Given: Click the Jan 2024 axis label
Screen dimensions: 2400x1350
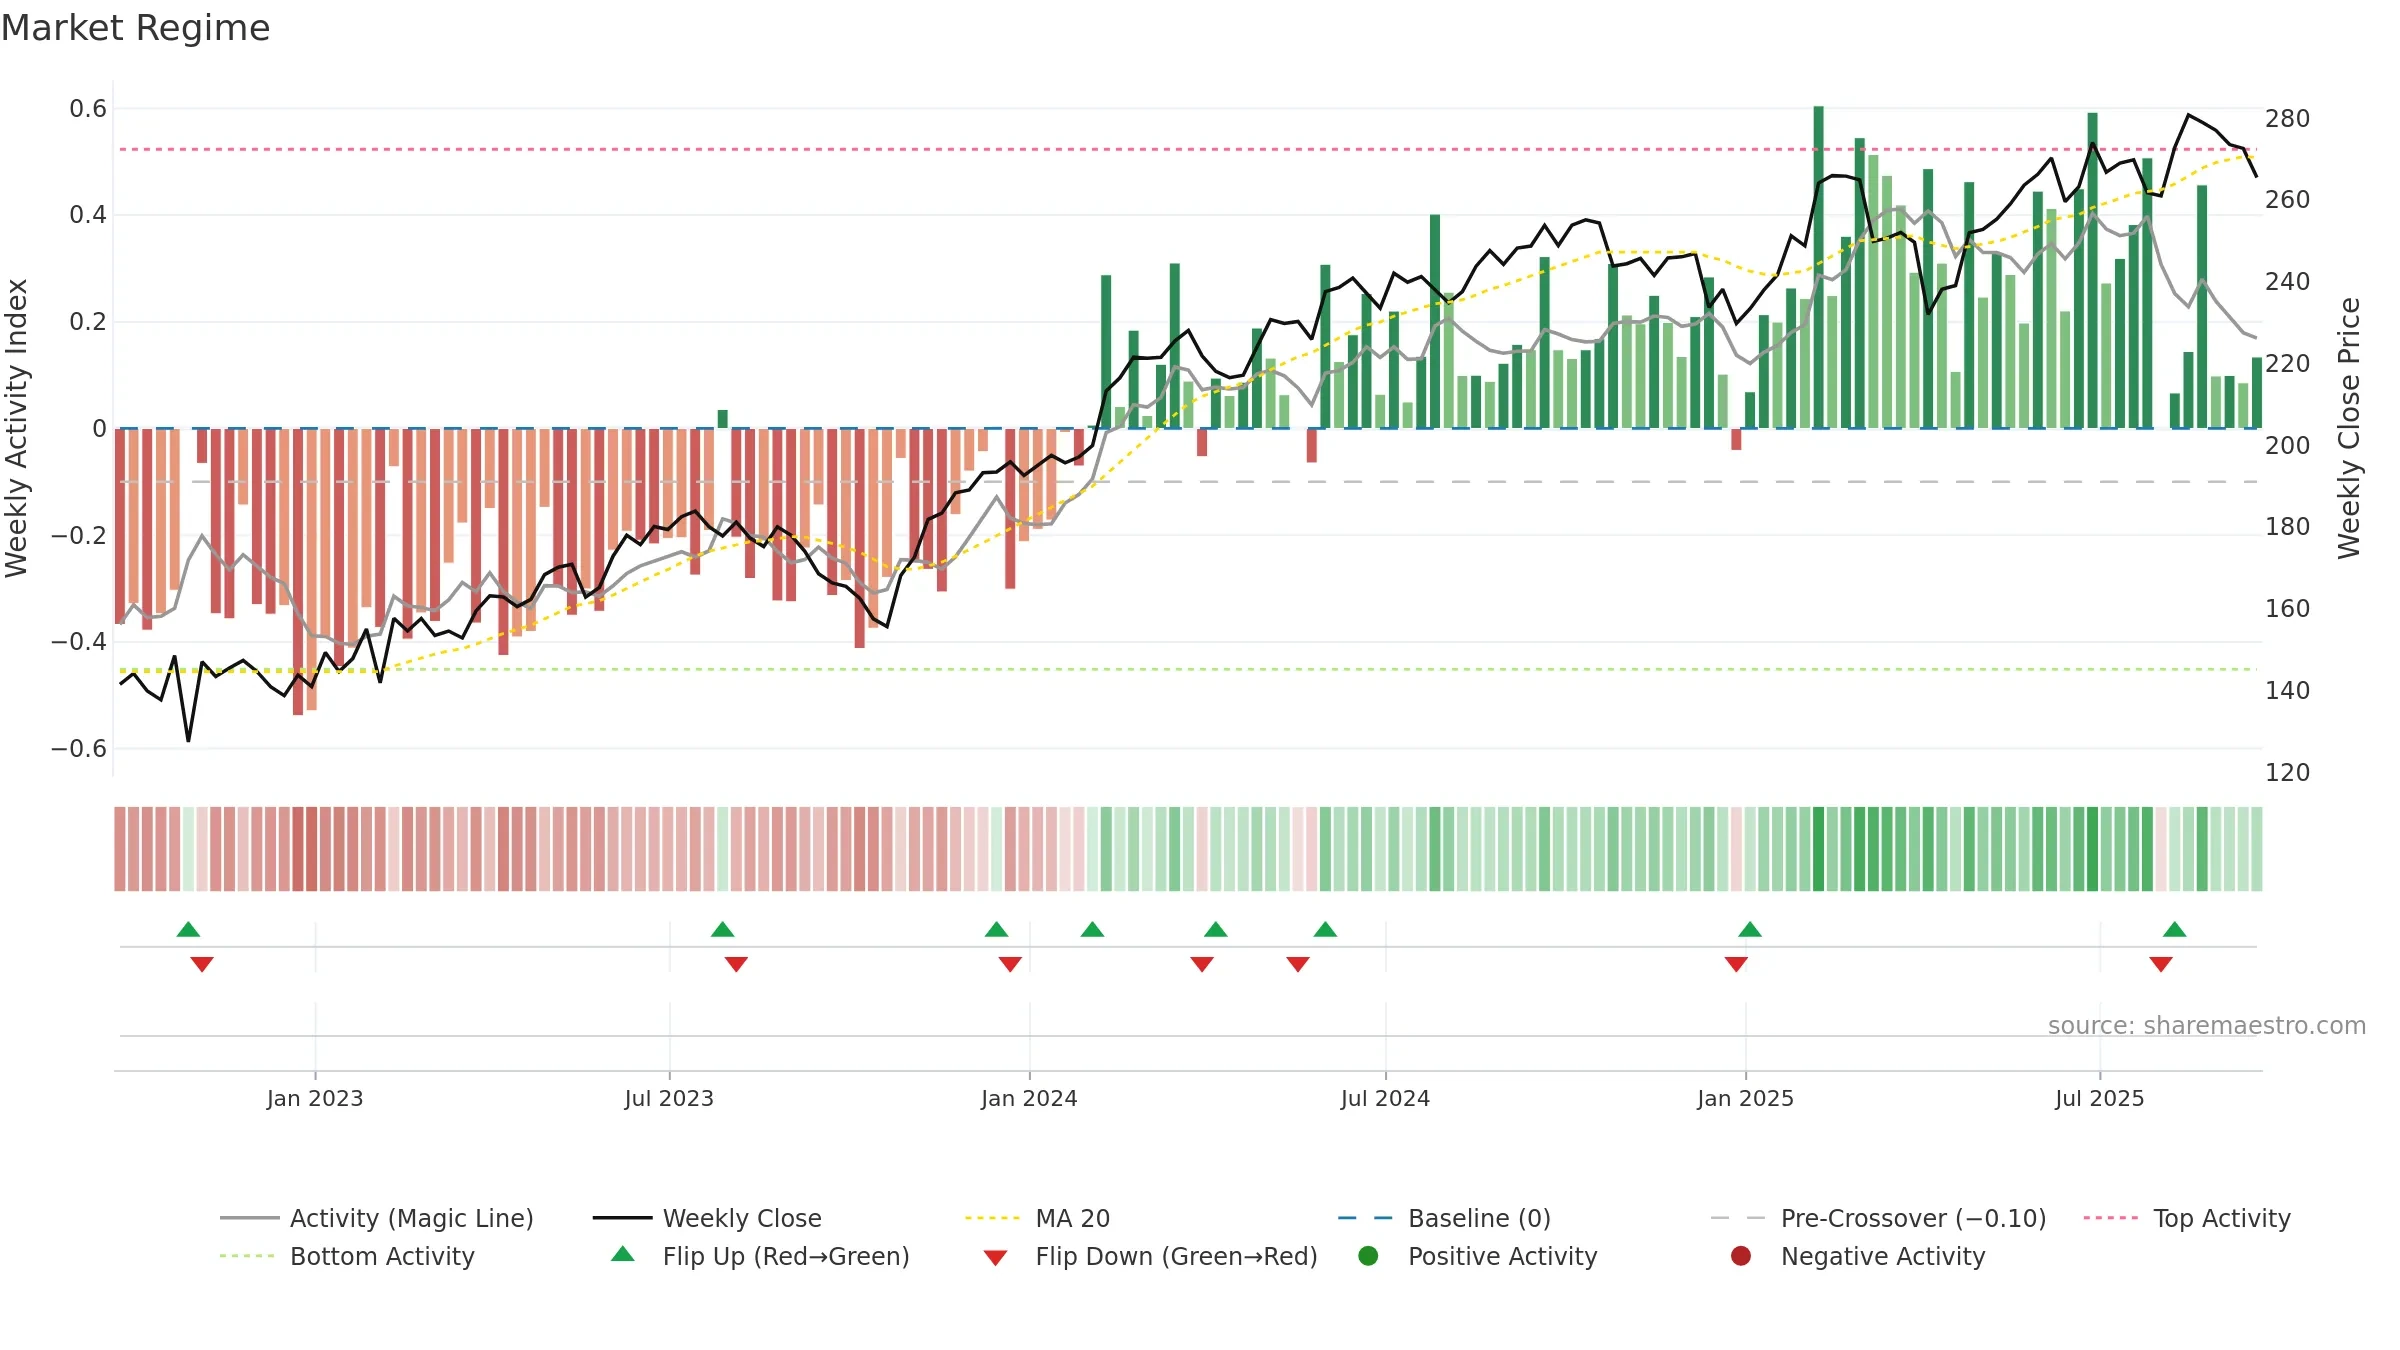Looking at the screenshot, I should [x=1029, y=1099].
